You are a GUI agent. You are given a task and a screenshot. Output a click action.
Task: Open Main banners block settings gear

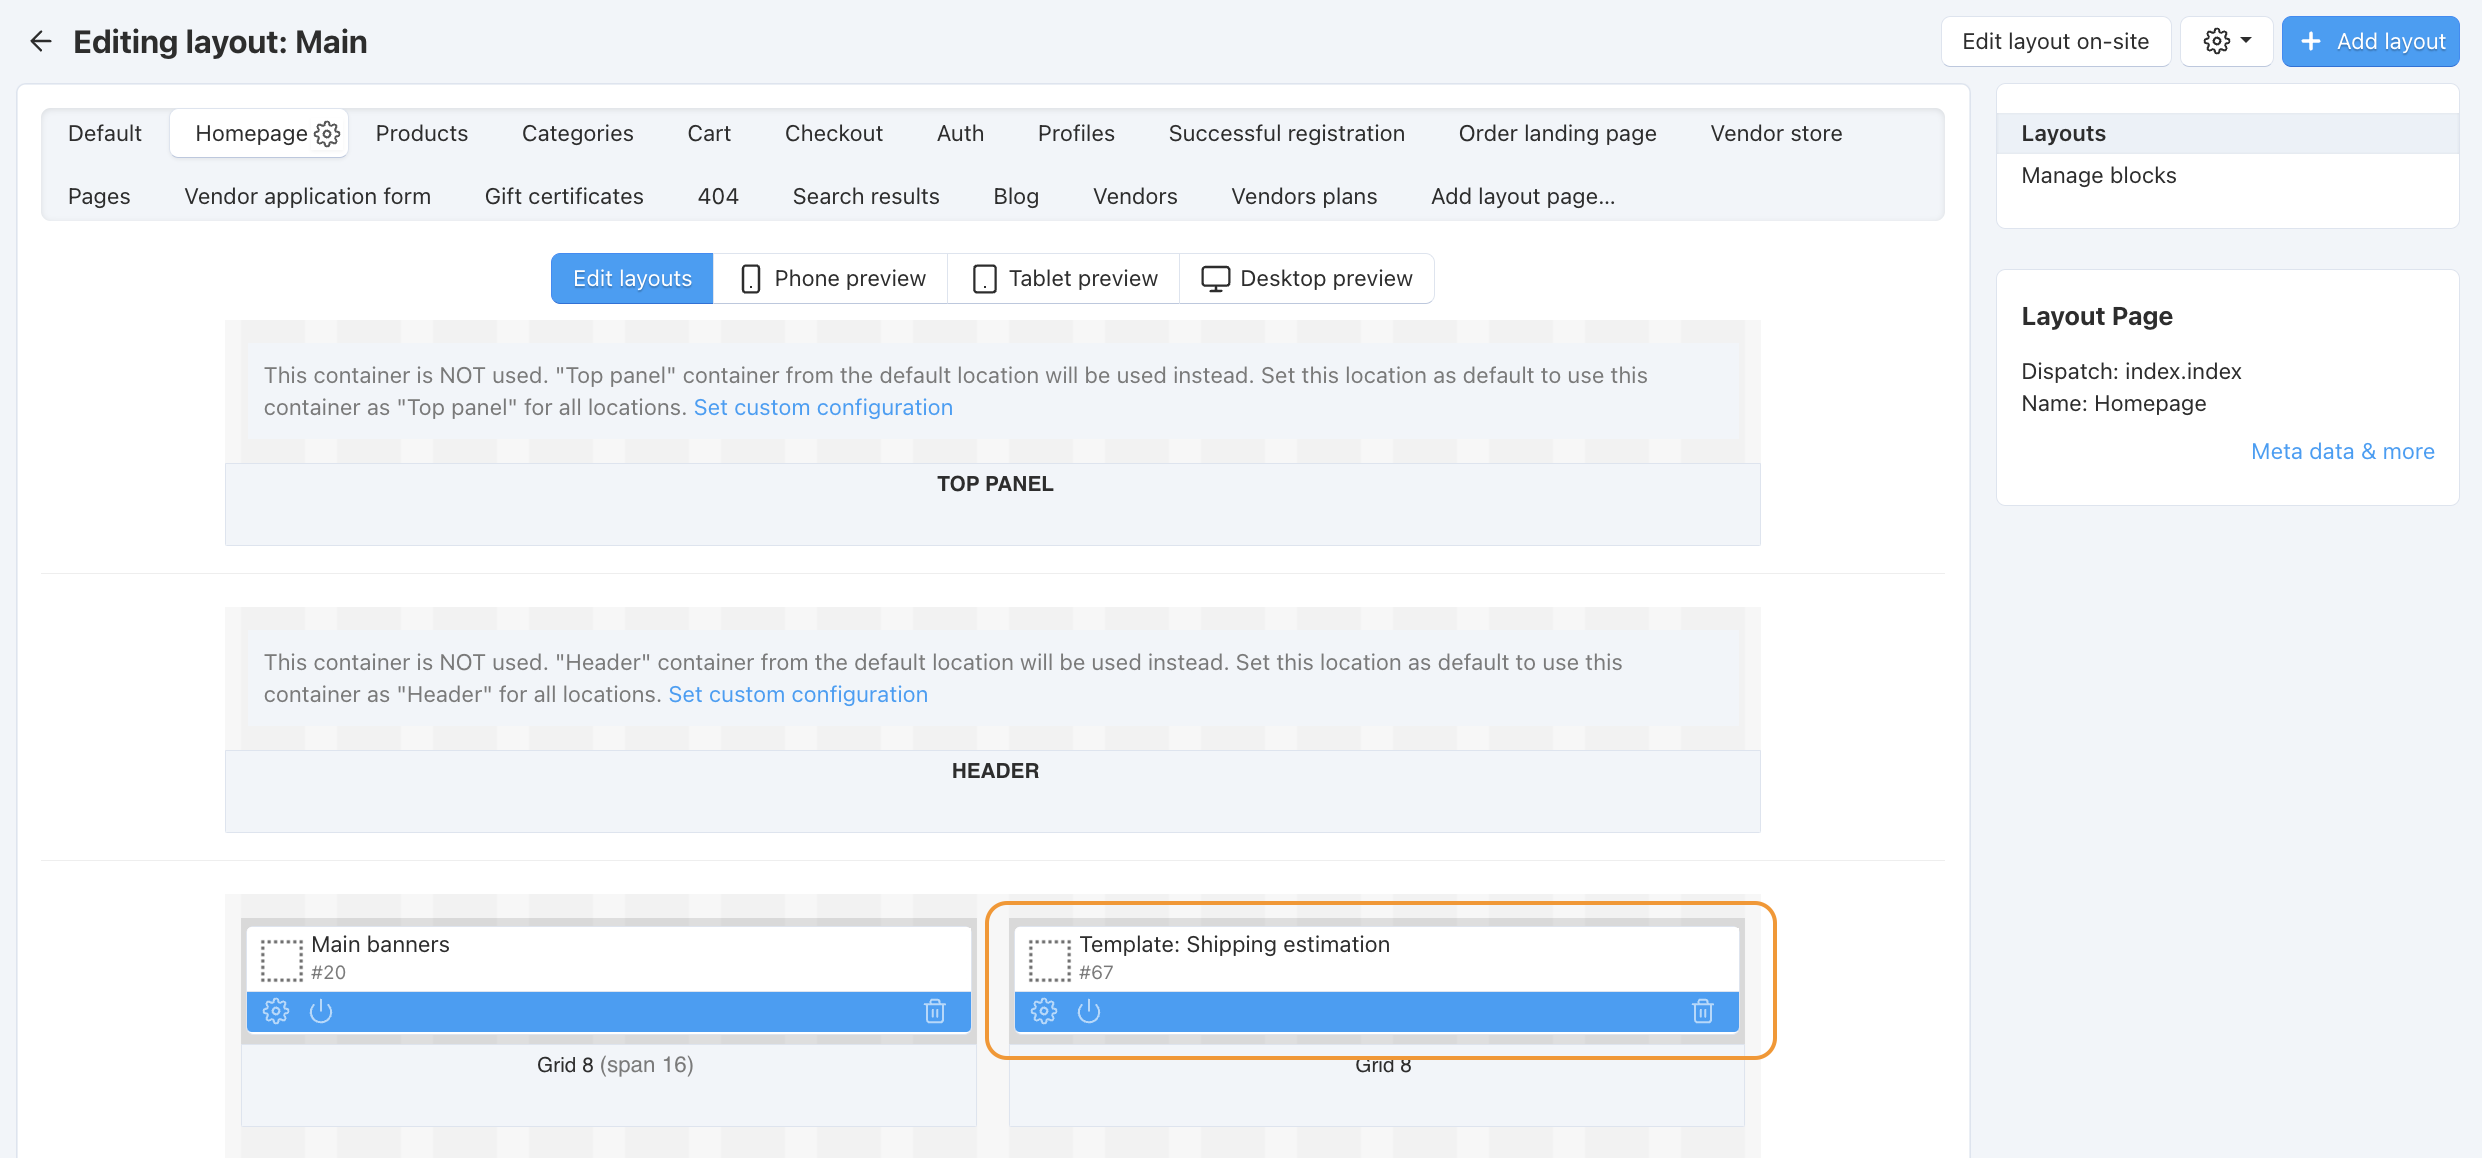tap(276, 1012)
